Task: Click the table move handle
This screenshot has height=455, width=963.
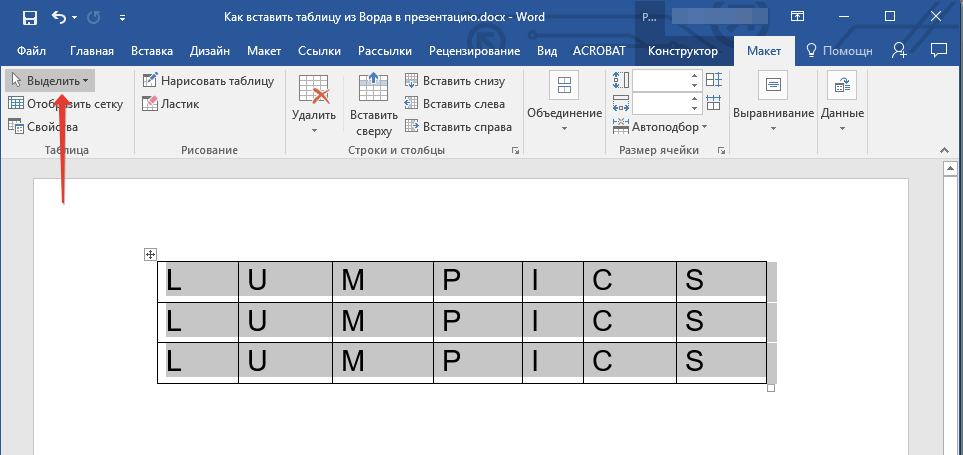Action: [151, 255]
